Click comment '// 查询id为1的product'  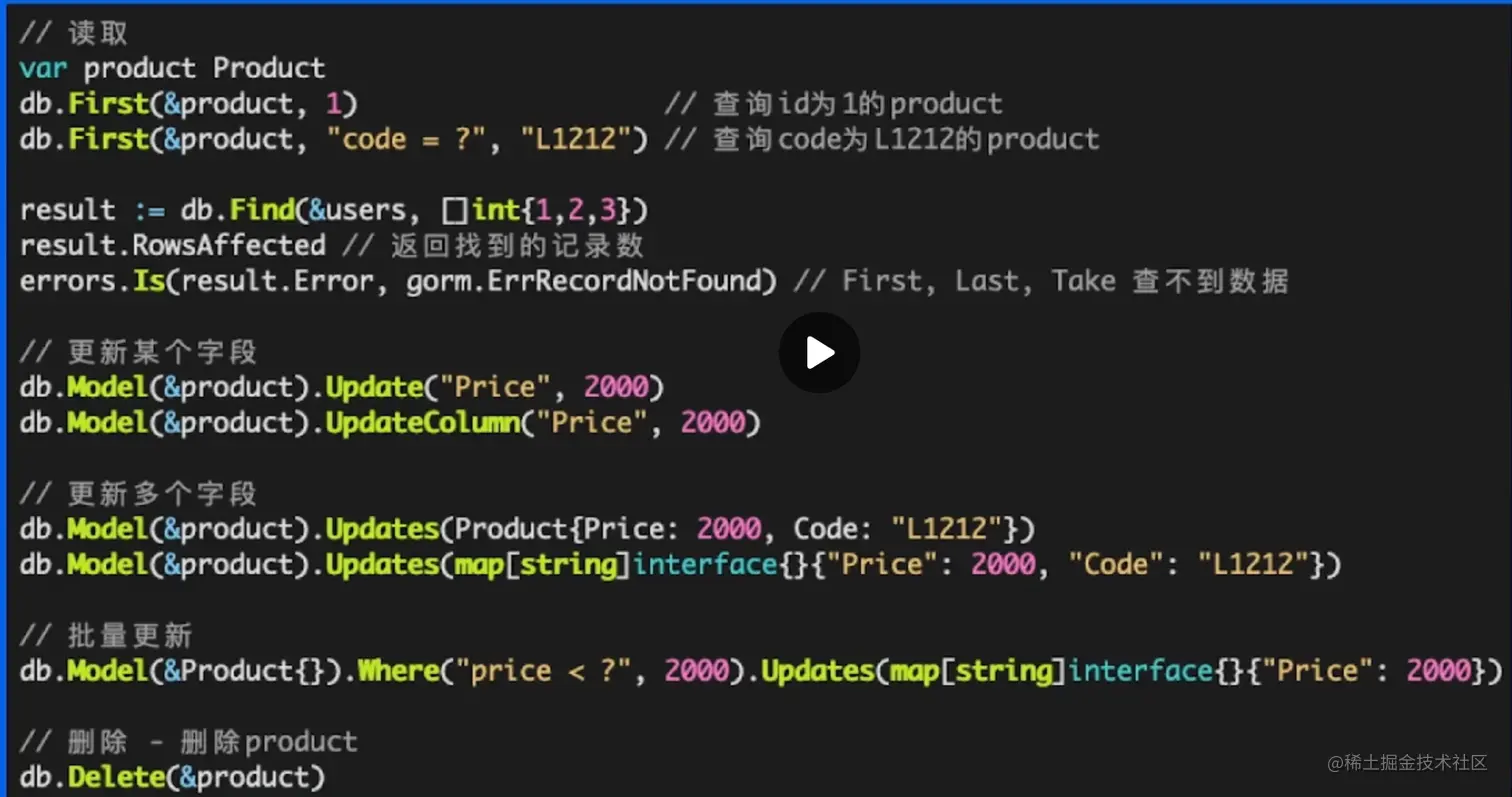(x=833, y=103)
